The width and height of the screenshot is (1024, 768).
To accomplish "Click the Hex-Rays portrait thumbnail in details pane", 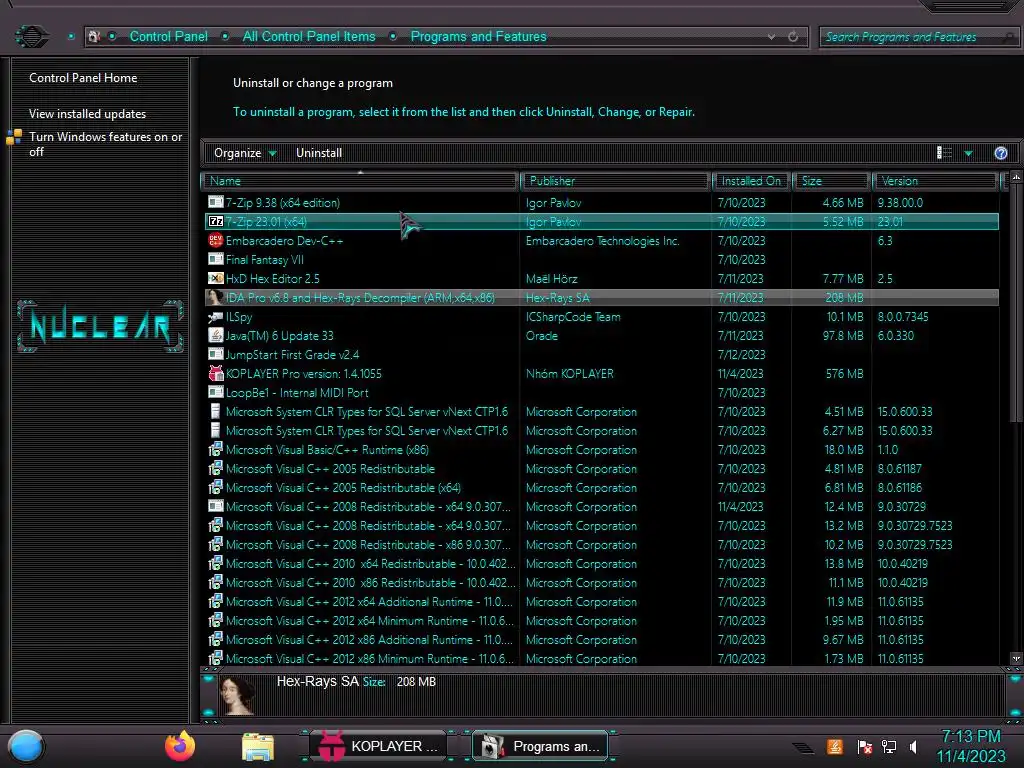I will click(236, 696).
